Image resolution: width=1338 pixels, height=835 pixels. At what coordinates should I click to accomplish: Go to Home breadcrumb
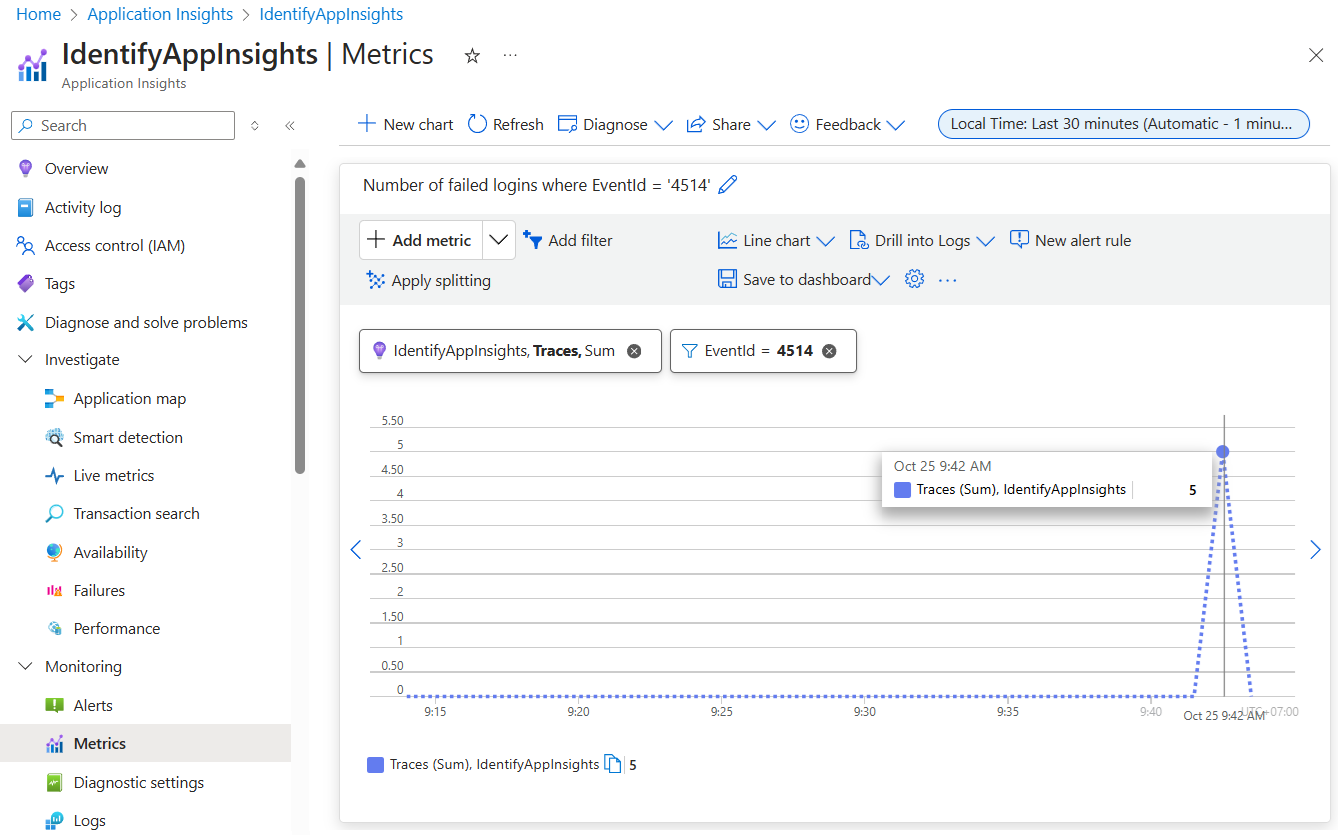coord(38,14)
